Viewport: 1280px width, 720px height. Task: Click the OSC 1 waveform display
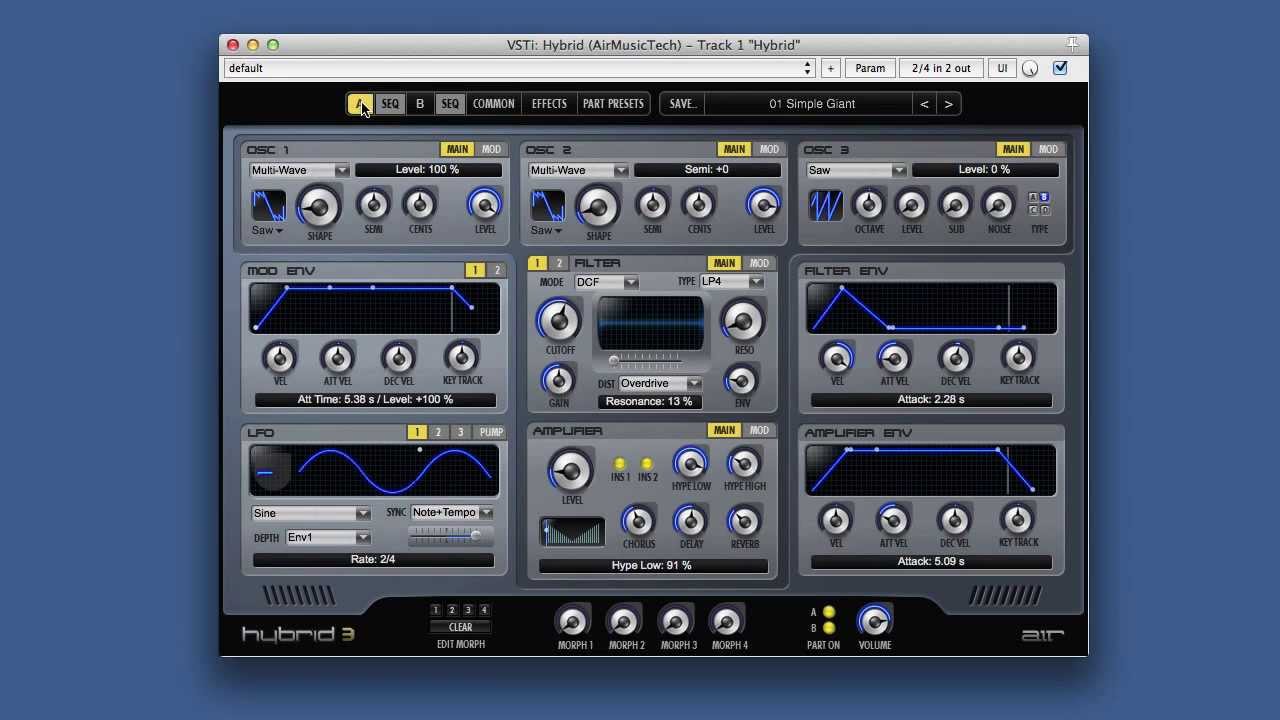point(268,206)
